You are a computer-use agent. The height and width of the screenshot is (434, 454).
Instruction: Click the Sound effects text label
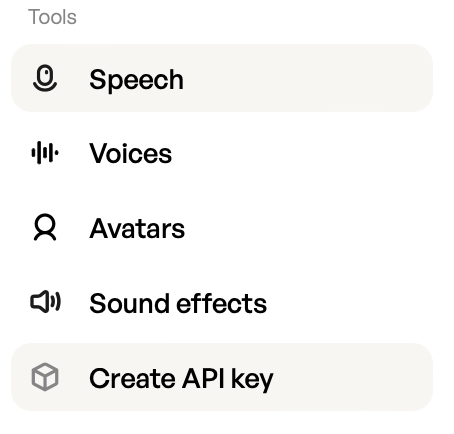[x=178, y=303]
